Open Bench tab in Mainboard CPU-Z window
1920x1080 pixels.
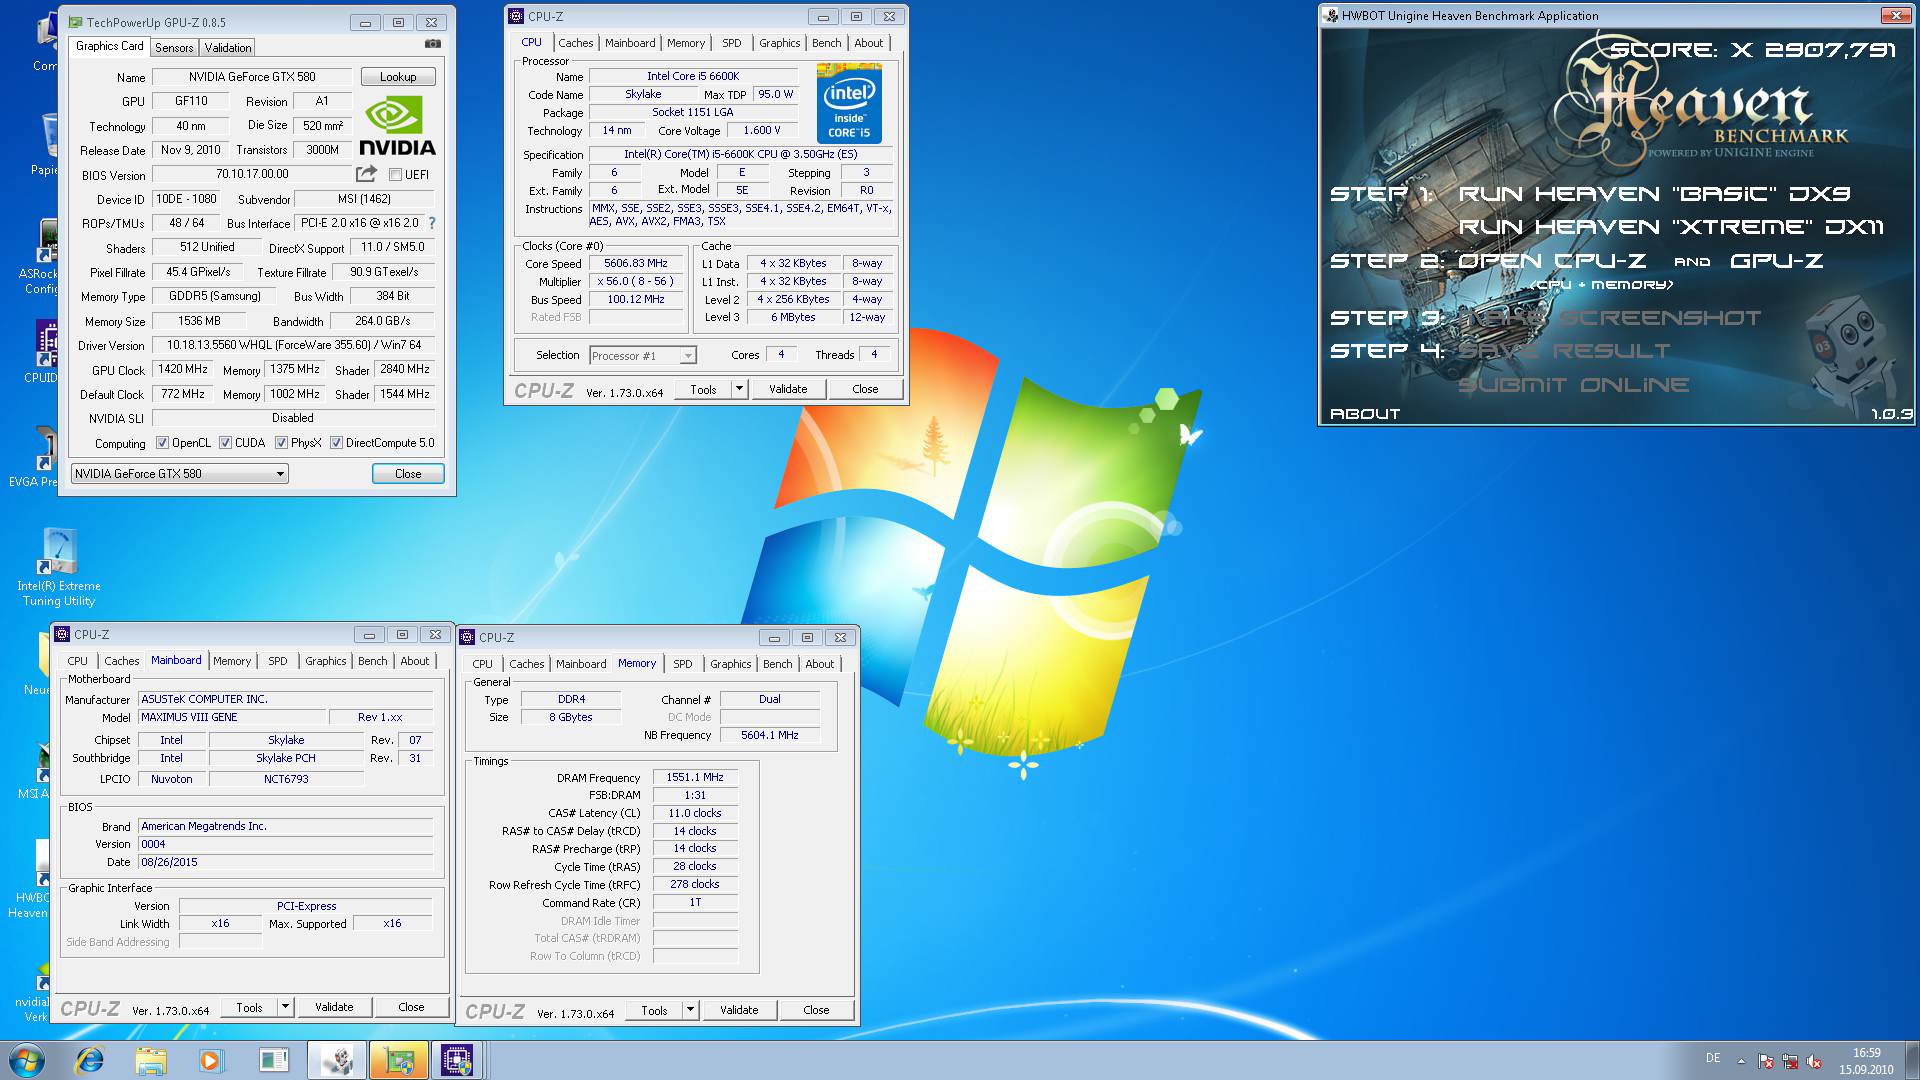point(372,661)
